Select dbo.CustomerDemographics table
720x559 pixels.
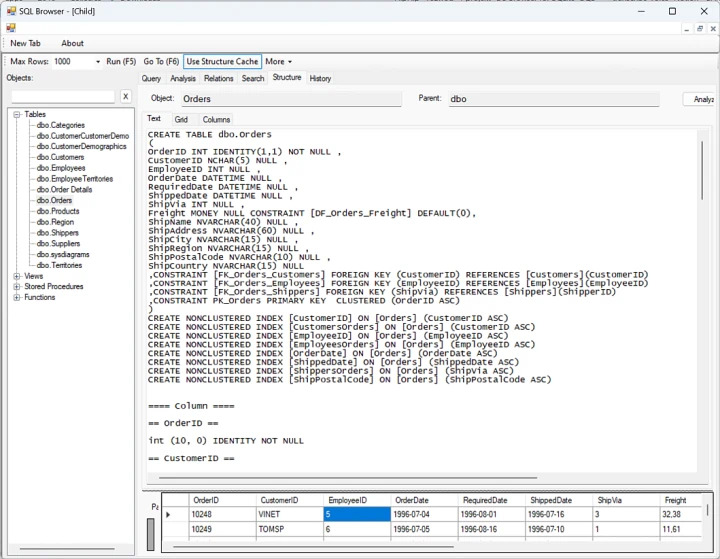(81, 147)
